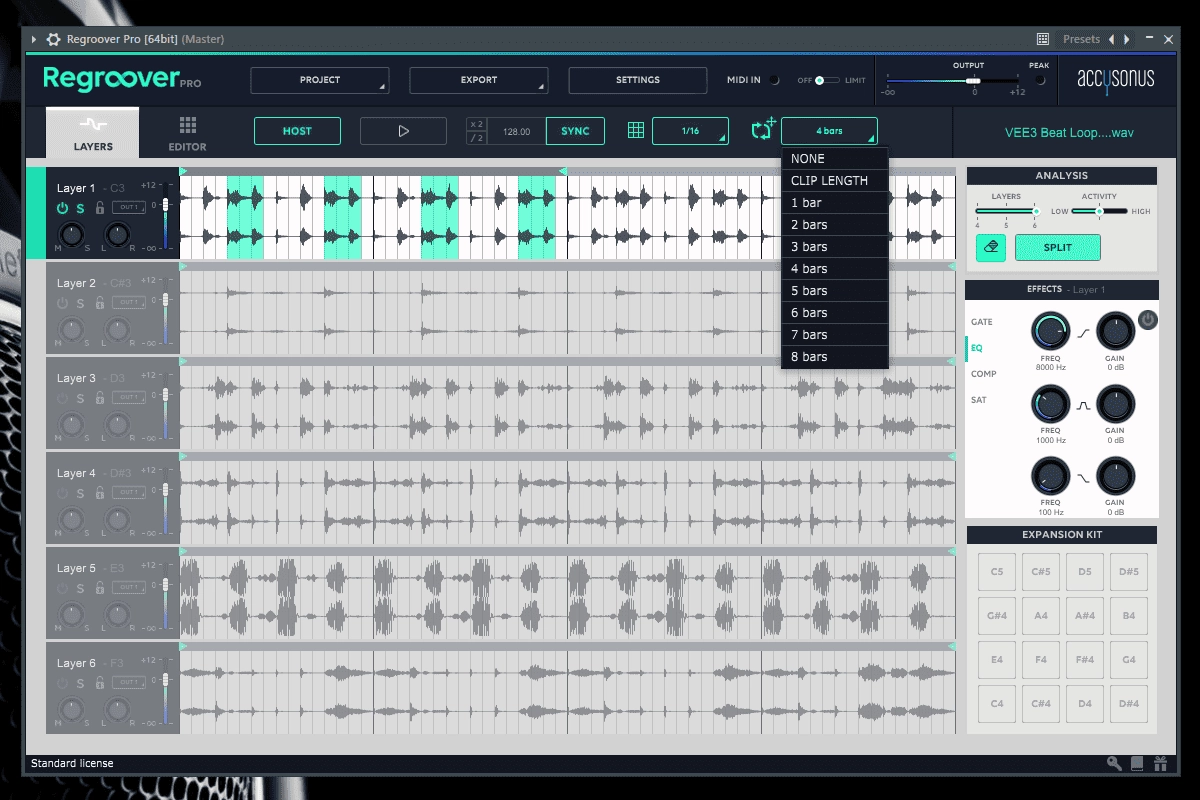The width and height of the screenshot is (1200, 800).
Task: Select CLIP LENGTH from the loop menu
Action: point(835,181)
